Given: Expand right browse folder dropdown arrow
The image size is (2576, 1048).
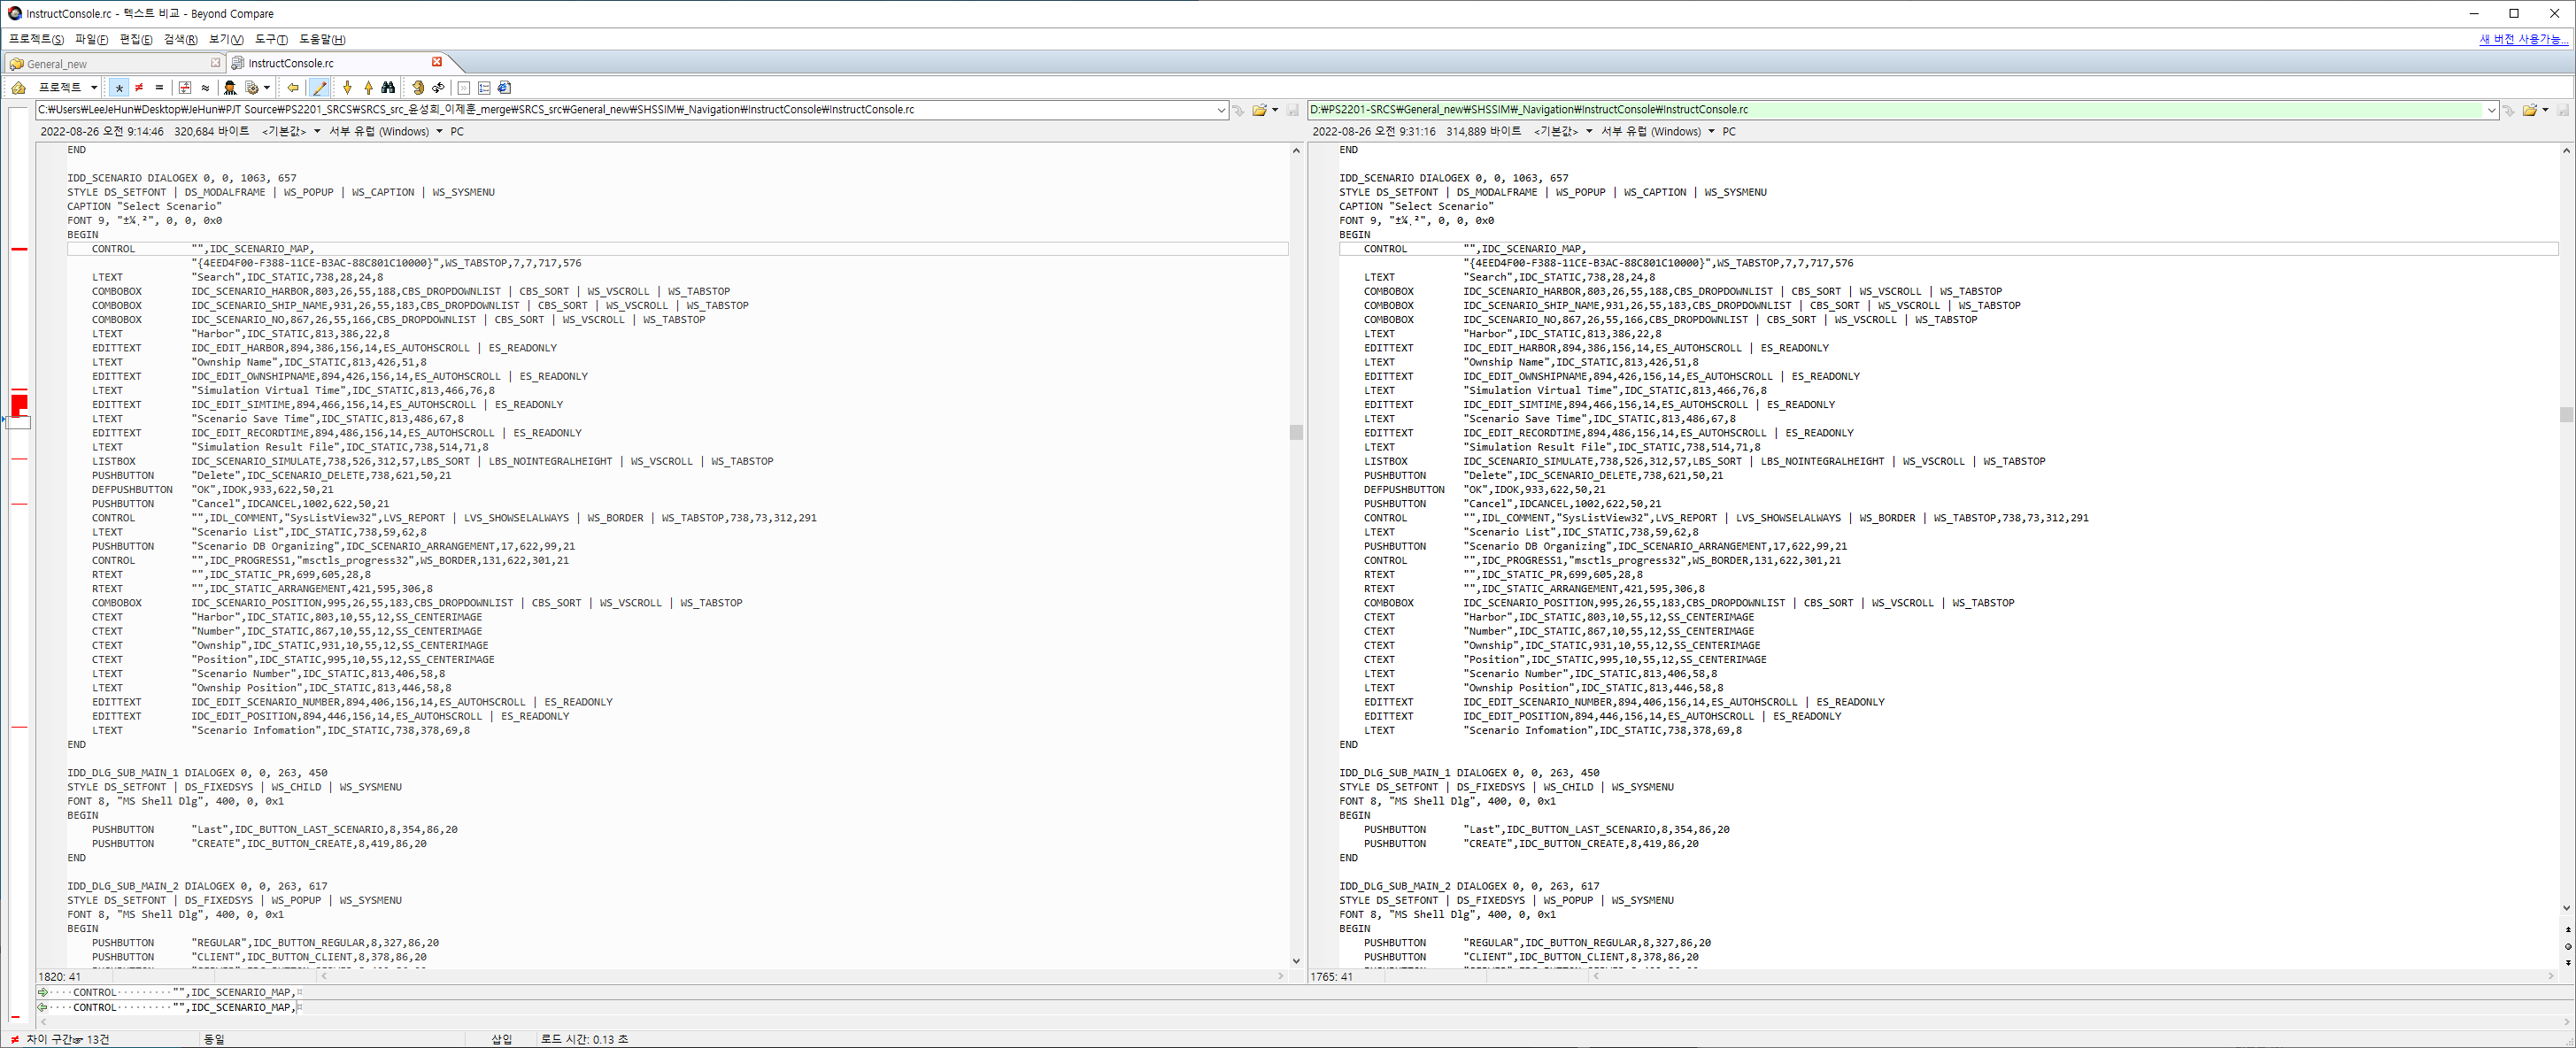Looking at the screenshot, I should pyautogui.click(x=2545, y=110).
